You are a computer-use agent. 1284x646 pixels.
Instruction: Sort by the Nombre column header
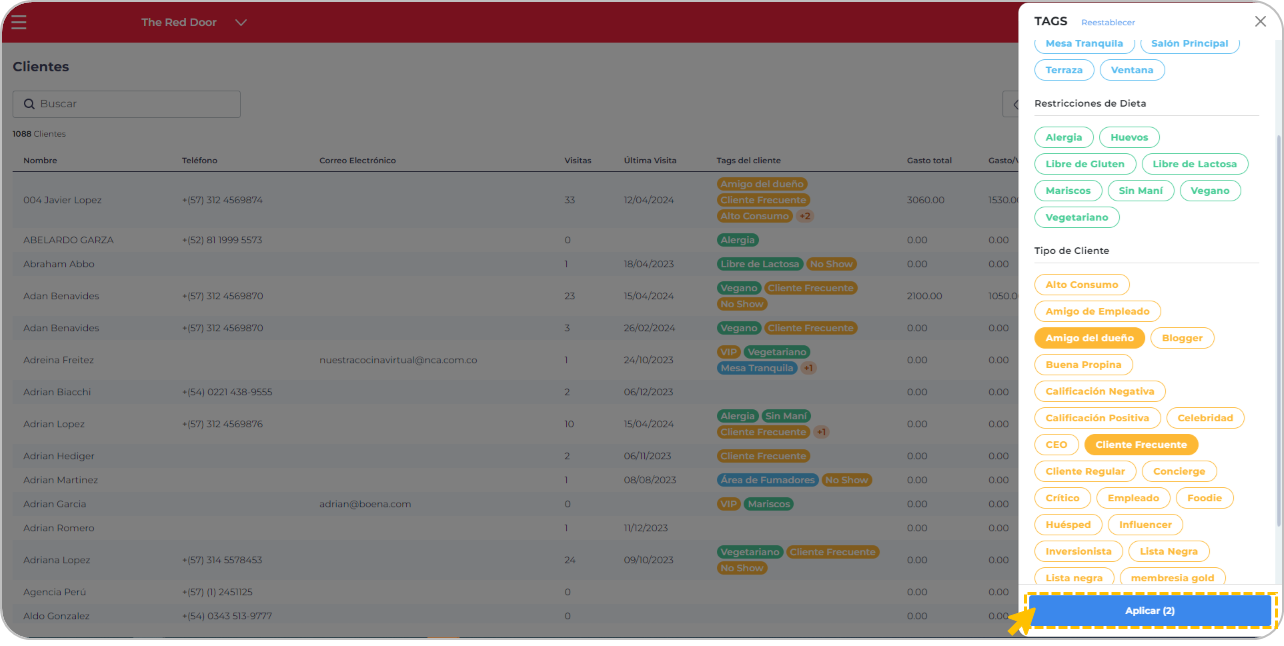tap(40, 161)
